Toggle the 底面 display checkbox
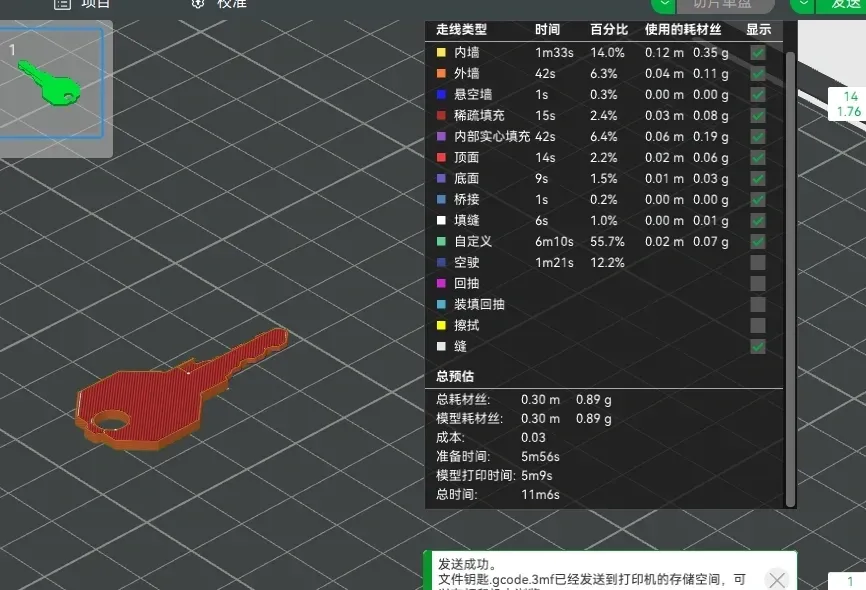The image size is (866, 590). (x=758, y=178)
